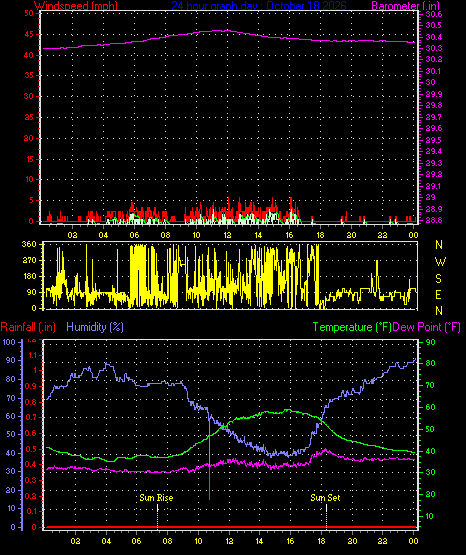Click the Windspeed (mph) axis title
This screenshot has height=555, width=466.
pos(76,5)
